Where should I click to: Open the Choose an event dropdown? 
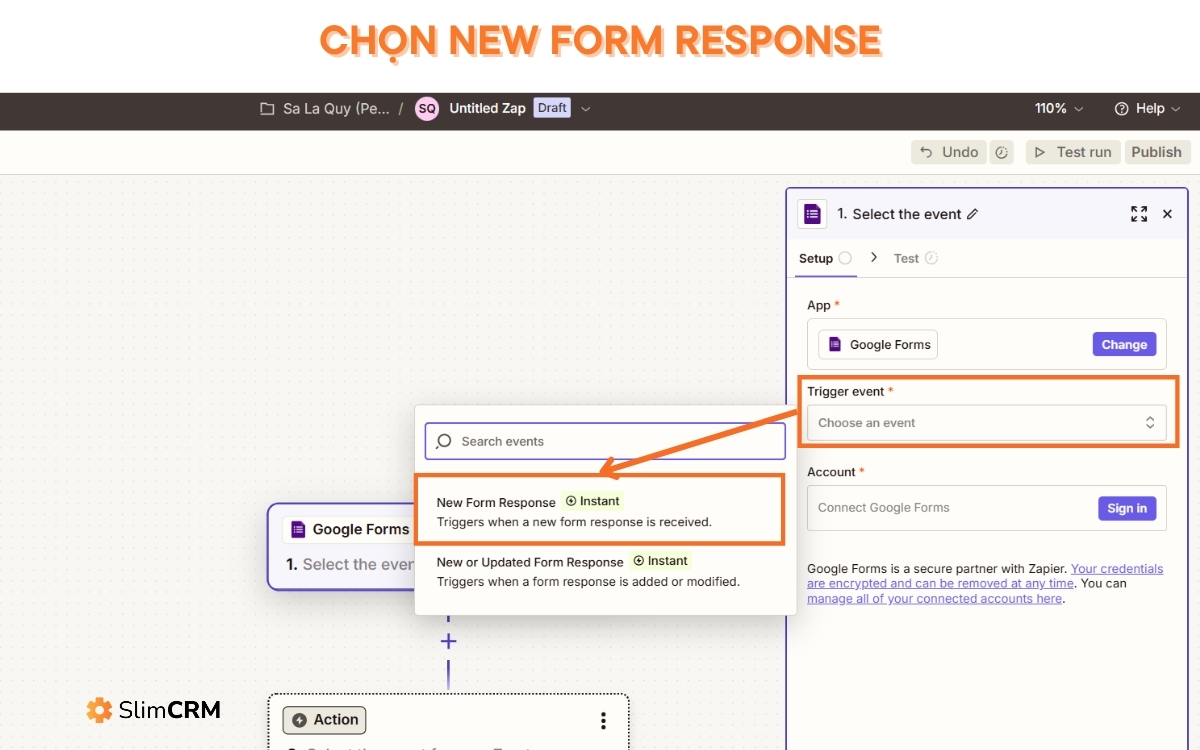point(987,422)
